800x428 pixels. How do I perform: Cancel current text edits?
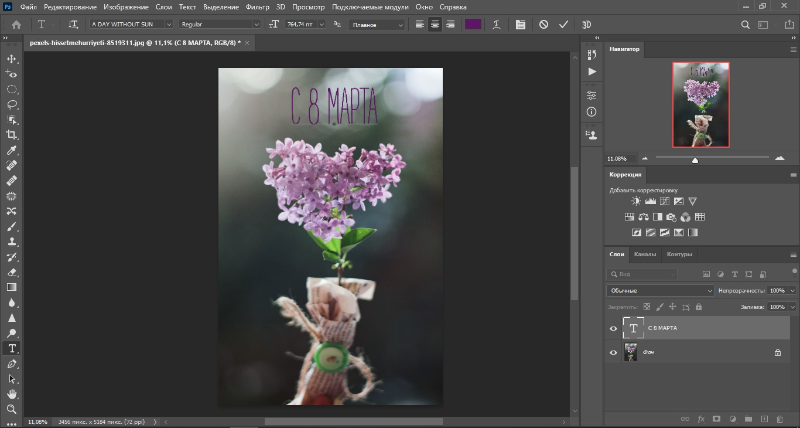pos(543,24)
